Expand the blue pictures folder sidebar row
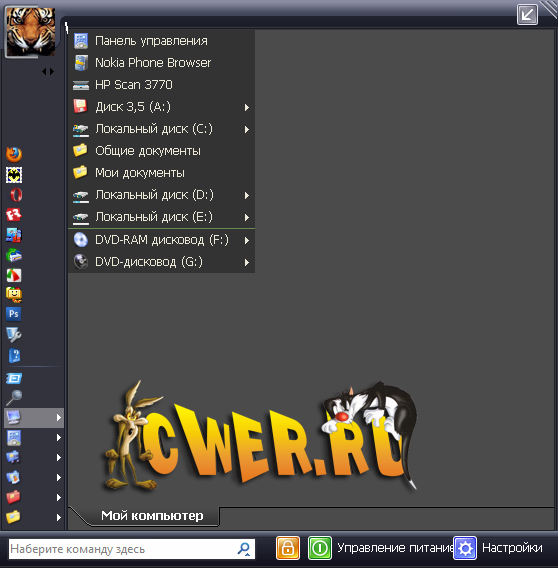Image resolution: width=558 pixels, height=568 pixels. click(x=34, y=477)
